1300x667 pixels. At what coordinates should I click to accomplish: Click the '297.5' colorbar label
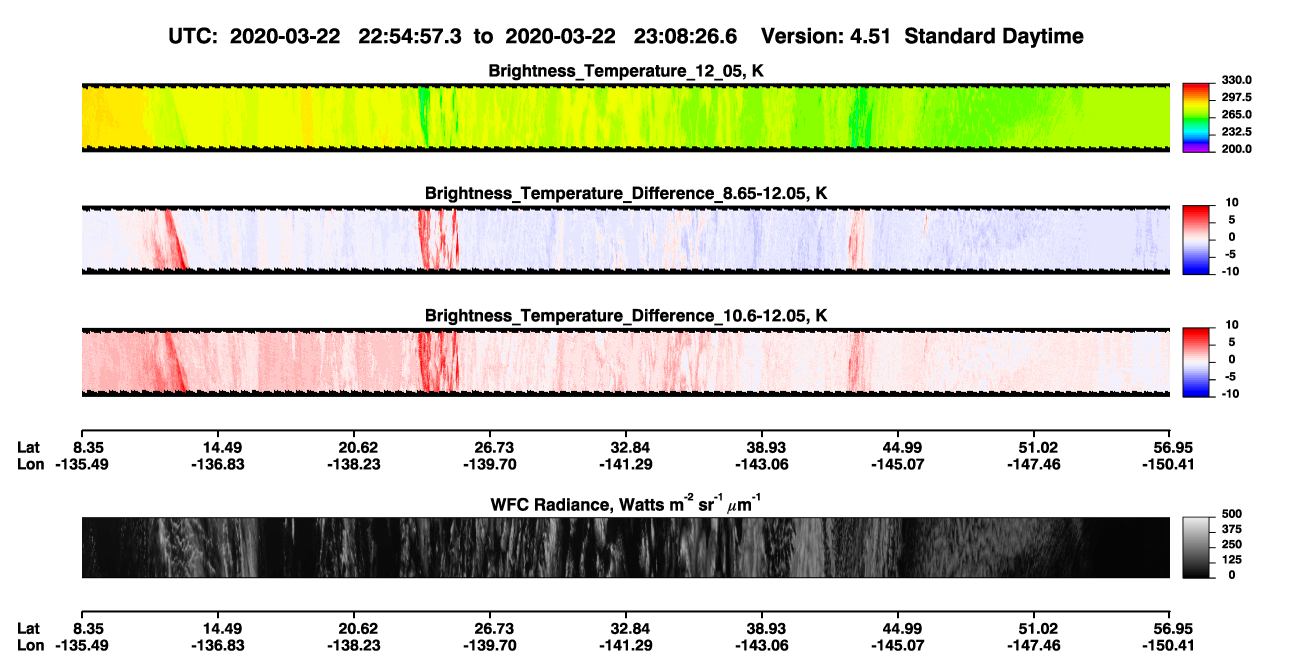coord(1236,98)
